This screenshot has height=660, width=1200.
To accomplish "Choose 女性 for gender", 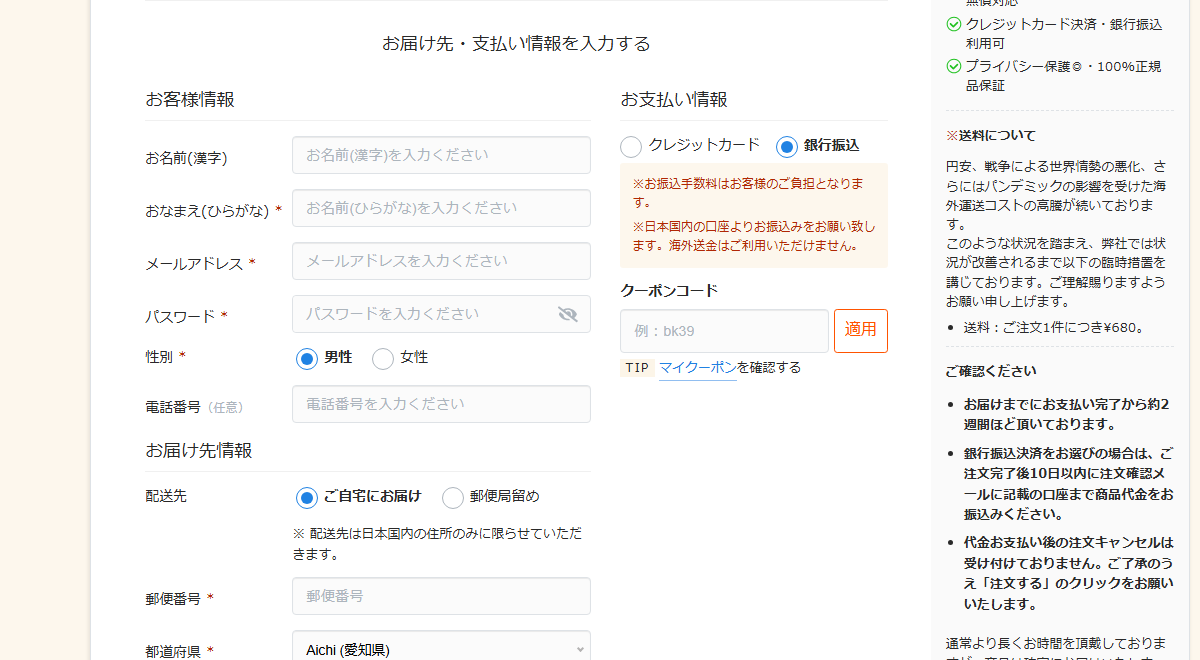I will tap(383, 358).
